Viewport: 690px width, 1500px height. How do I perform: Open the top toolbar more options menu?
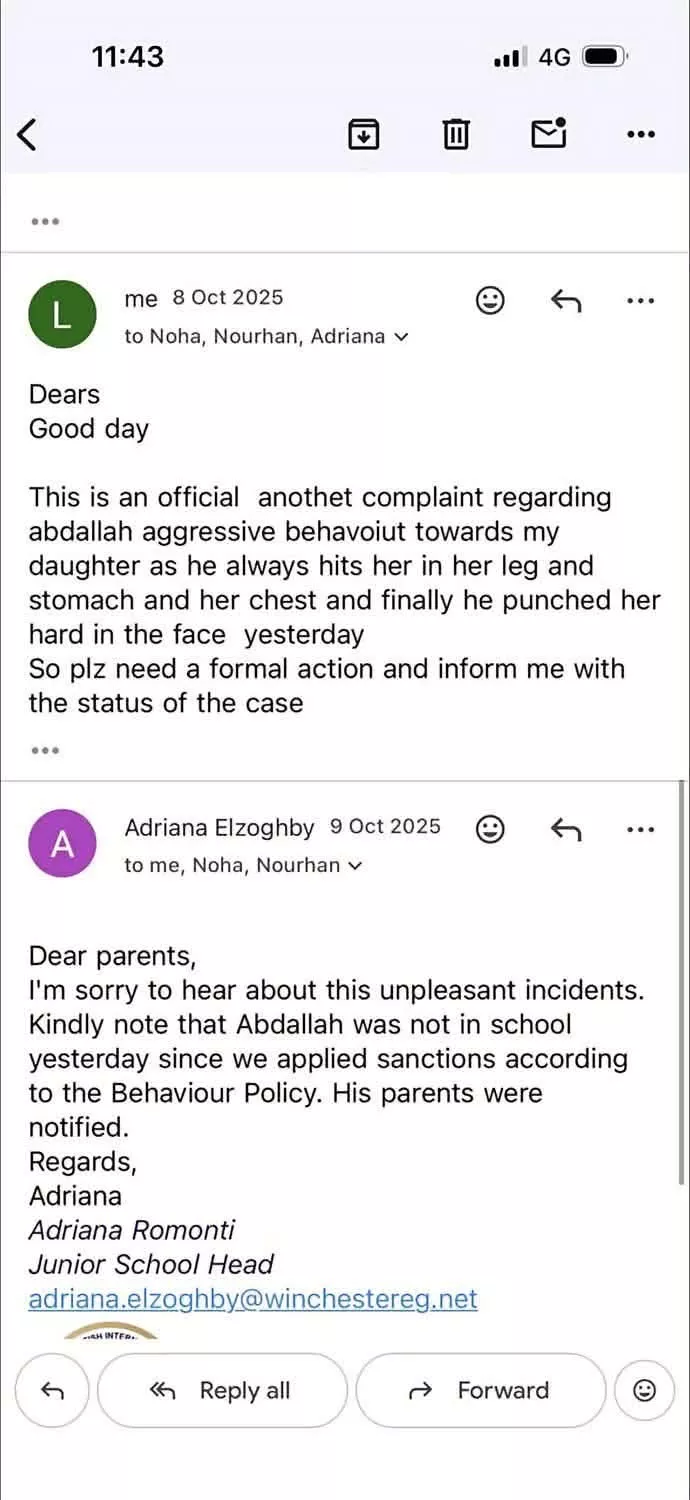tap(640, 134)
